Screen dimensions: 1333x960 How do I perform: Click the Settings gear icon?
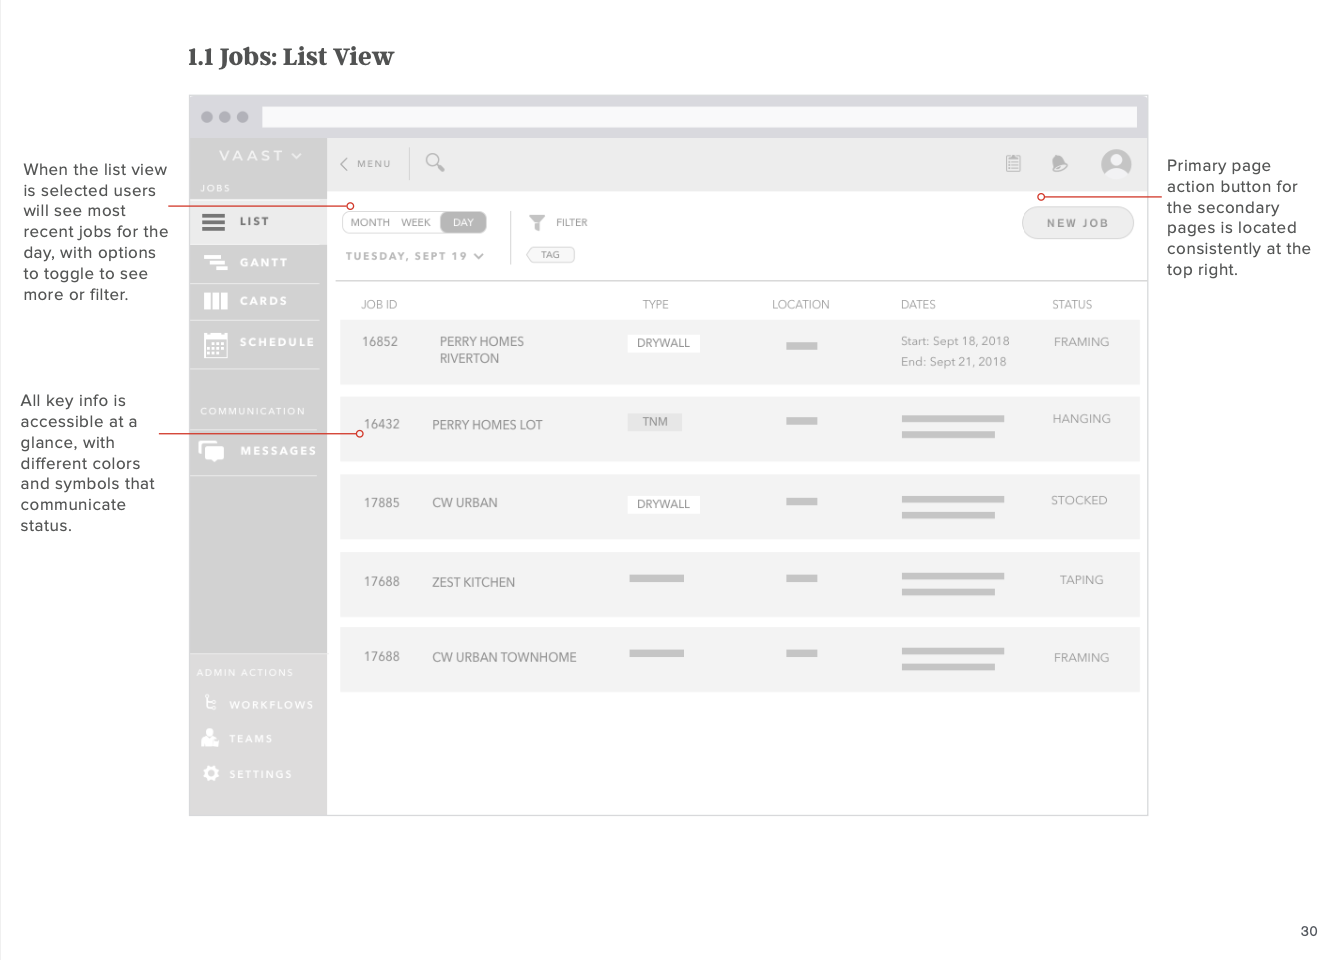(211, 773)
